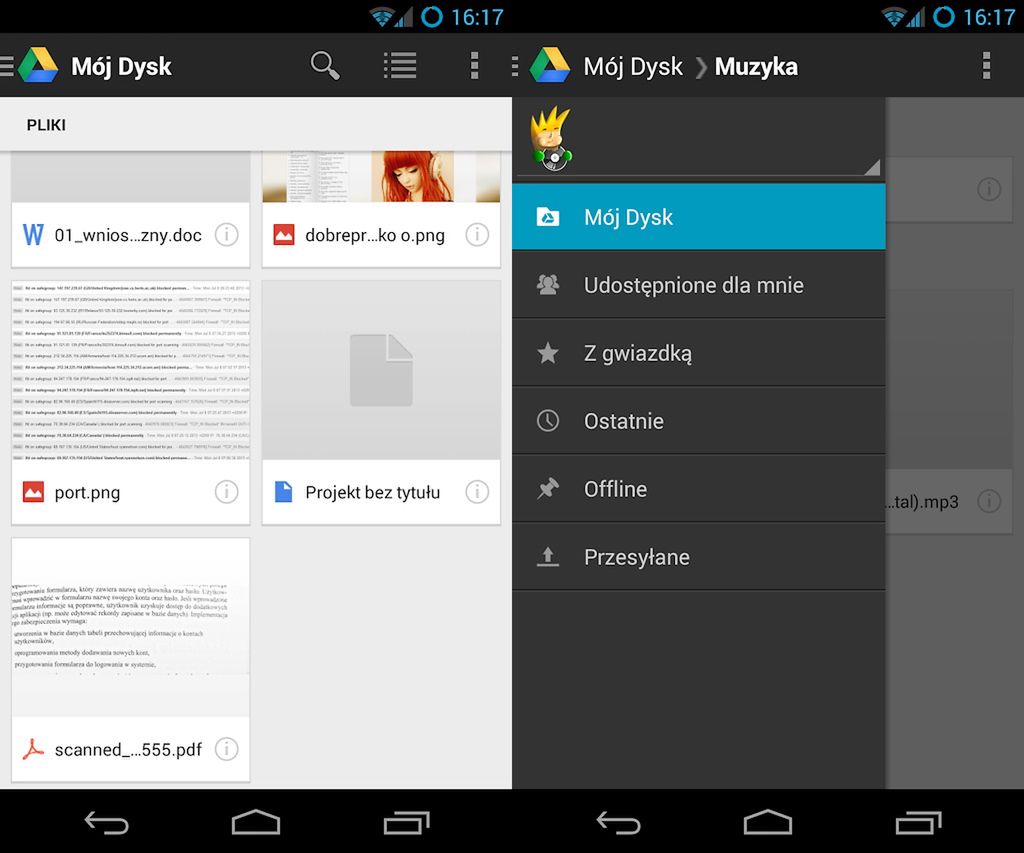
Task: Tap Android home button on right screen
Action: 767,822
